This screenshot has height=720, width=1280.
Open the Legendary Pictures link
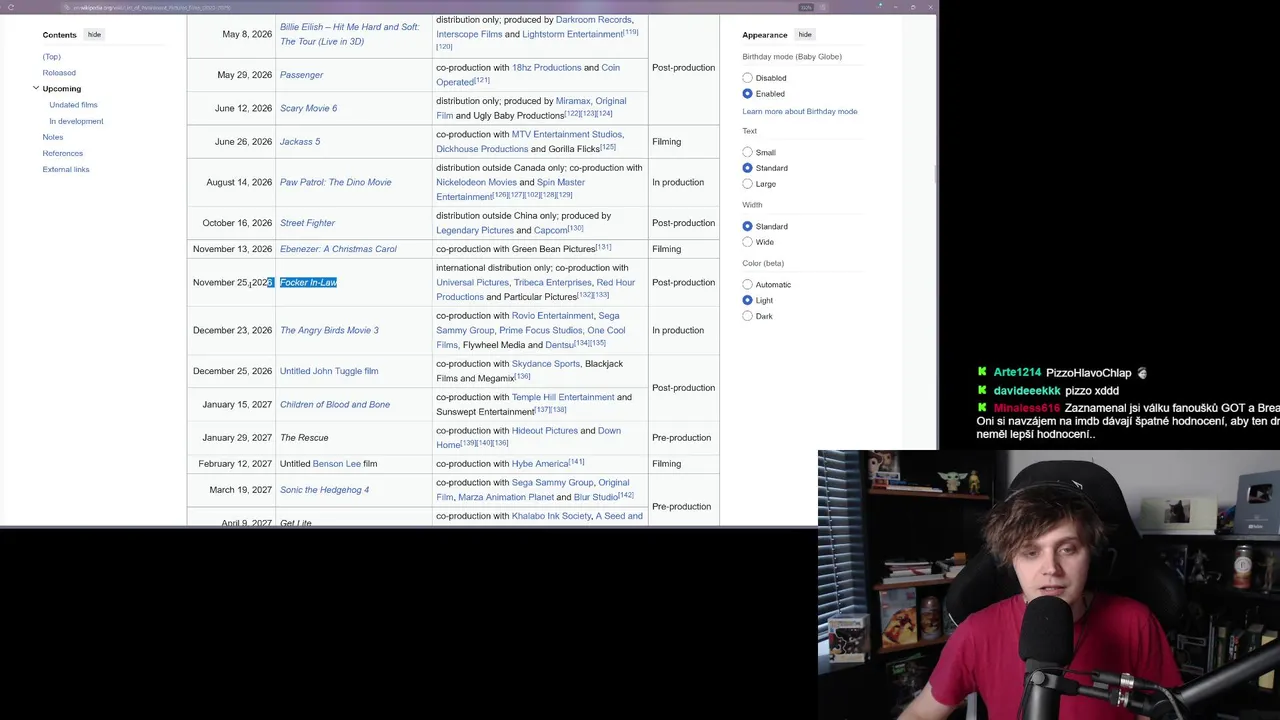474,230
